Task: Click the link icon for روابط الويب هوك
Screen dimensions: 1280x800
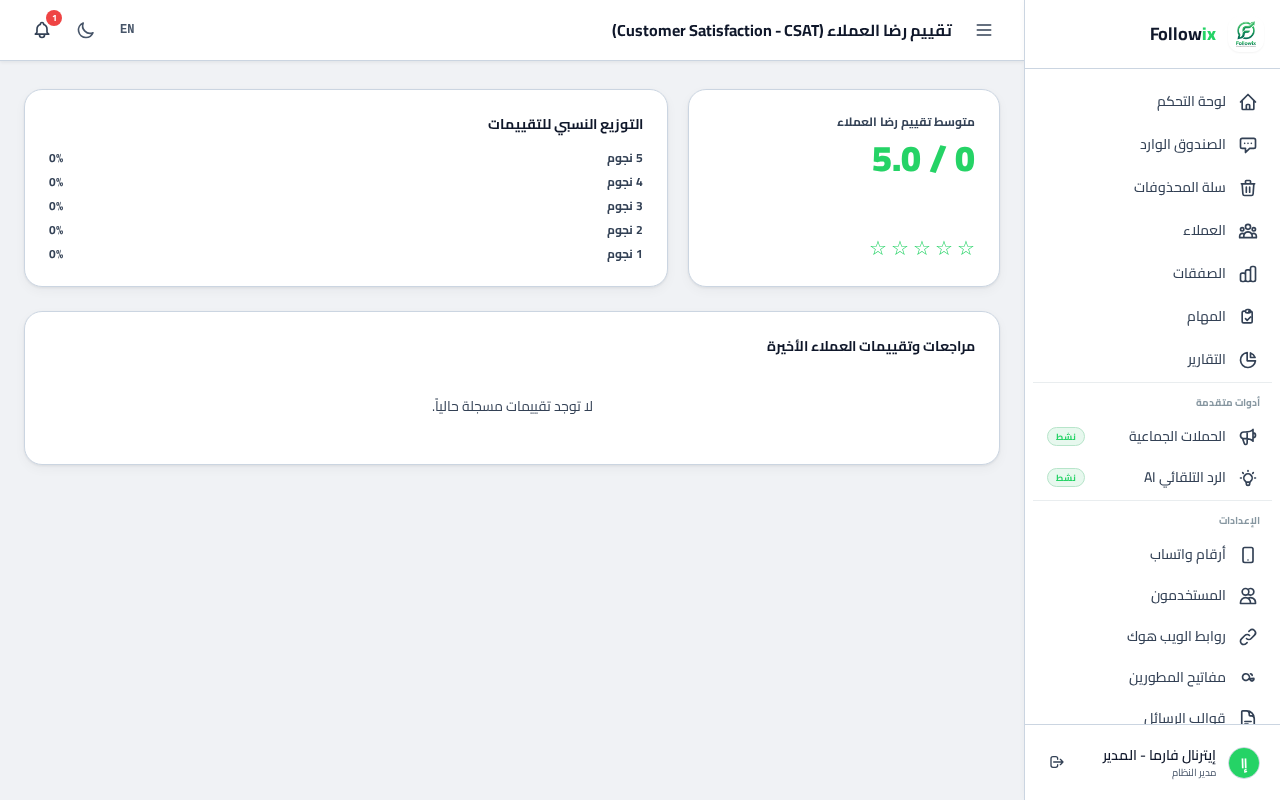Action: pyautogui.click(x=1248, y=637)
